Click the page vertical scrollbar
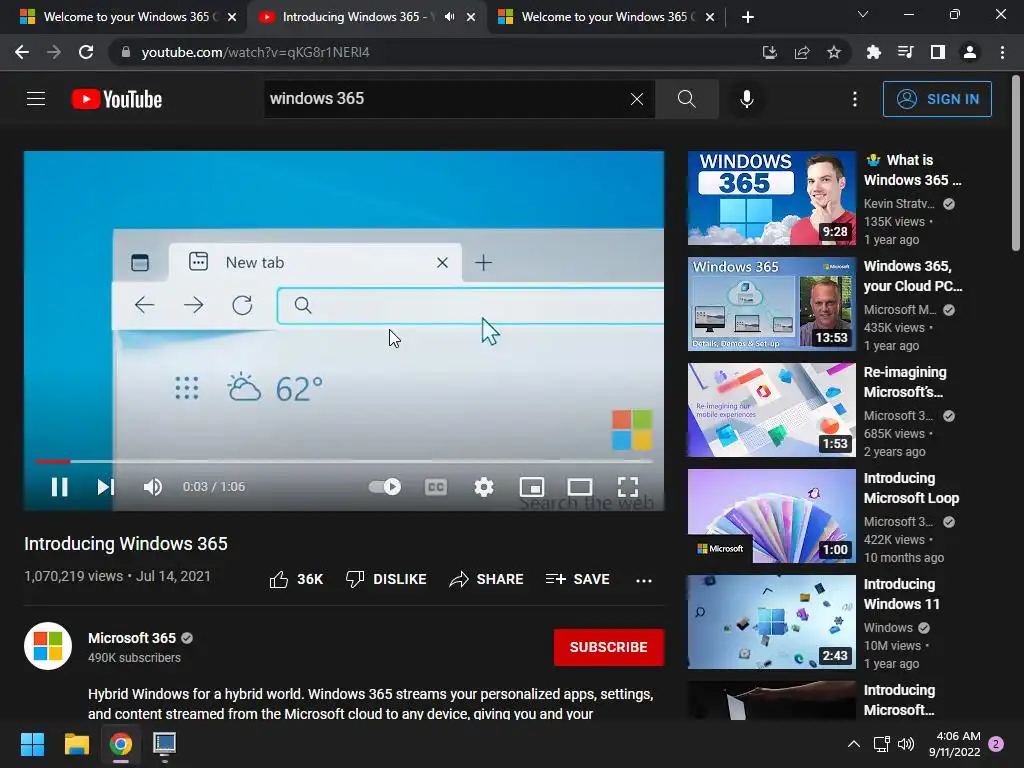Viewport: 1024px width, 768px height. (1016, 163)
